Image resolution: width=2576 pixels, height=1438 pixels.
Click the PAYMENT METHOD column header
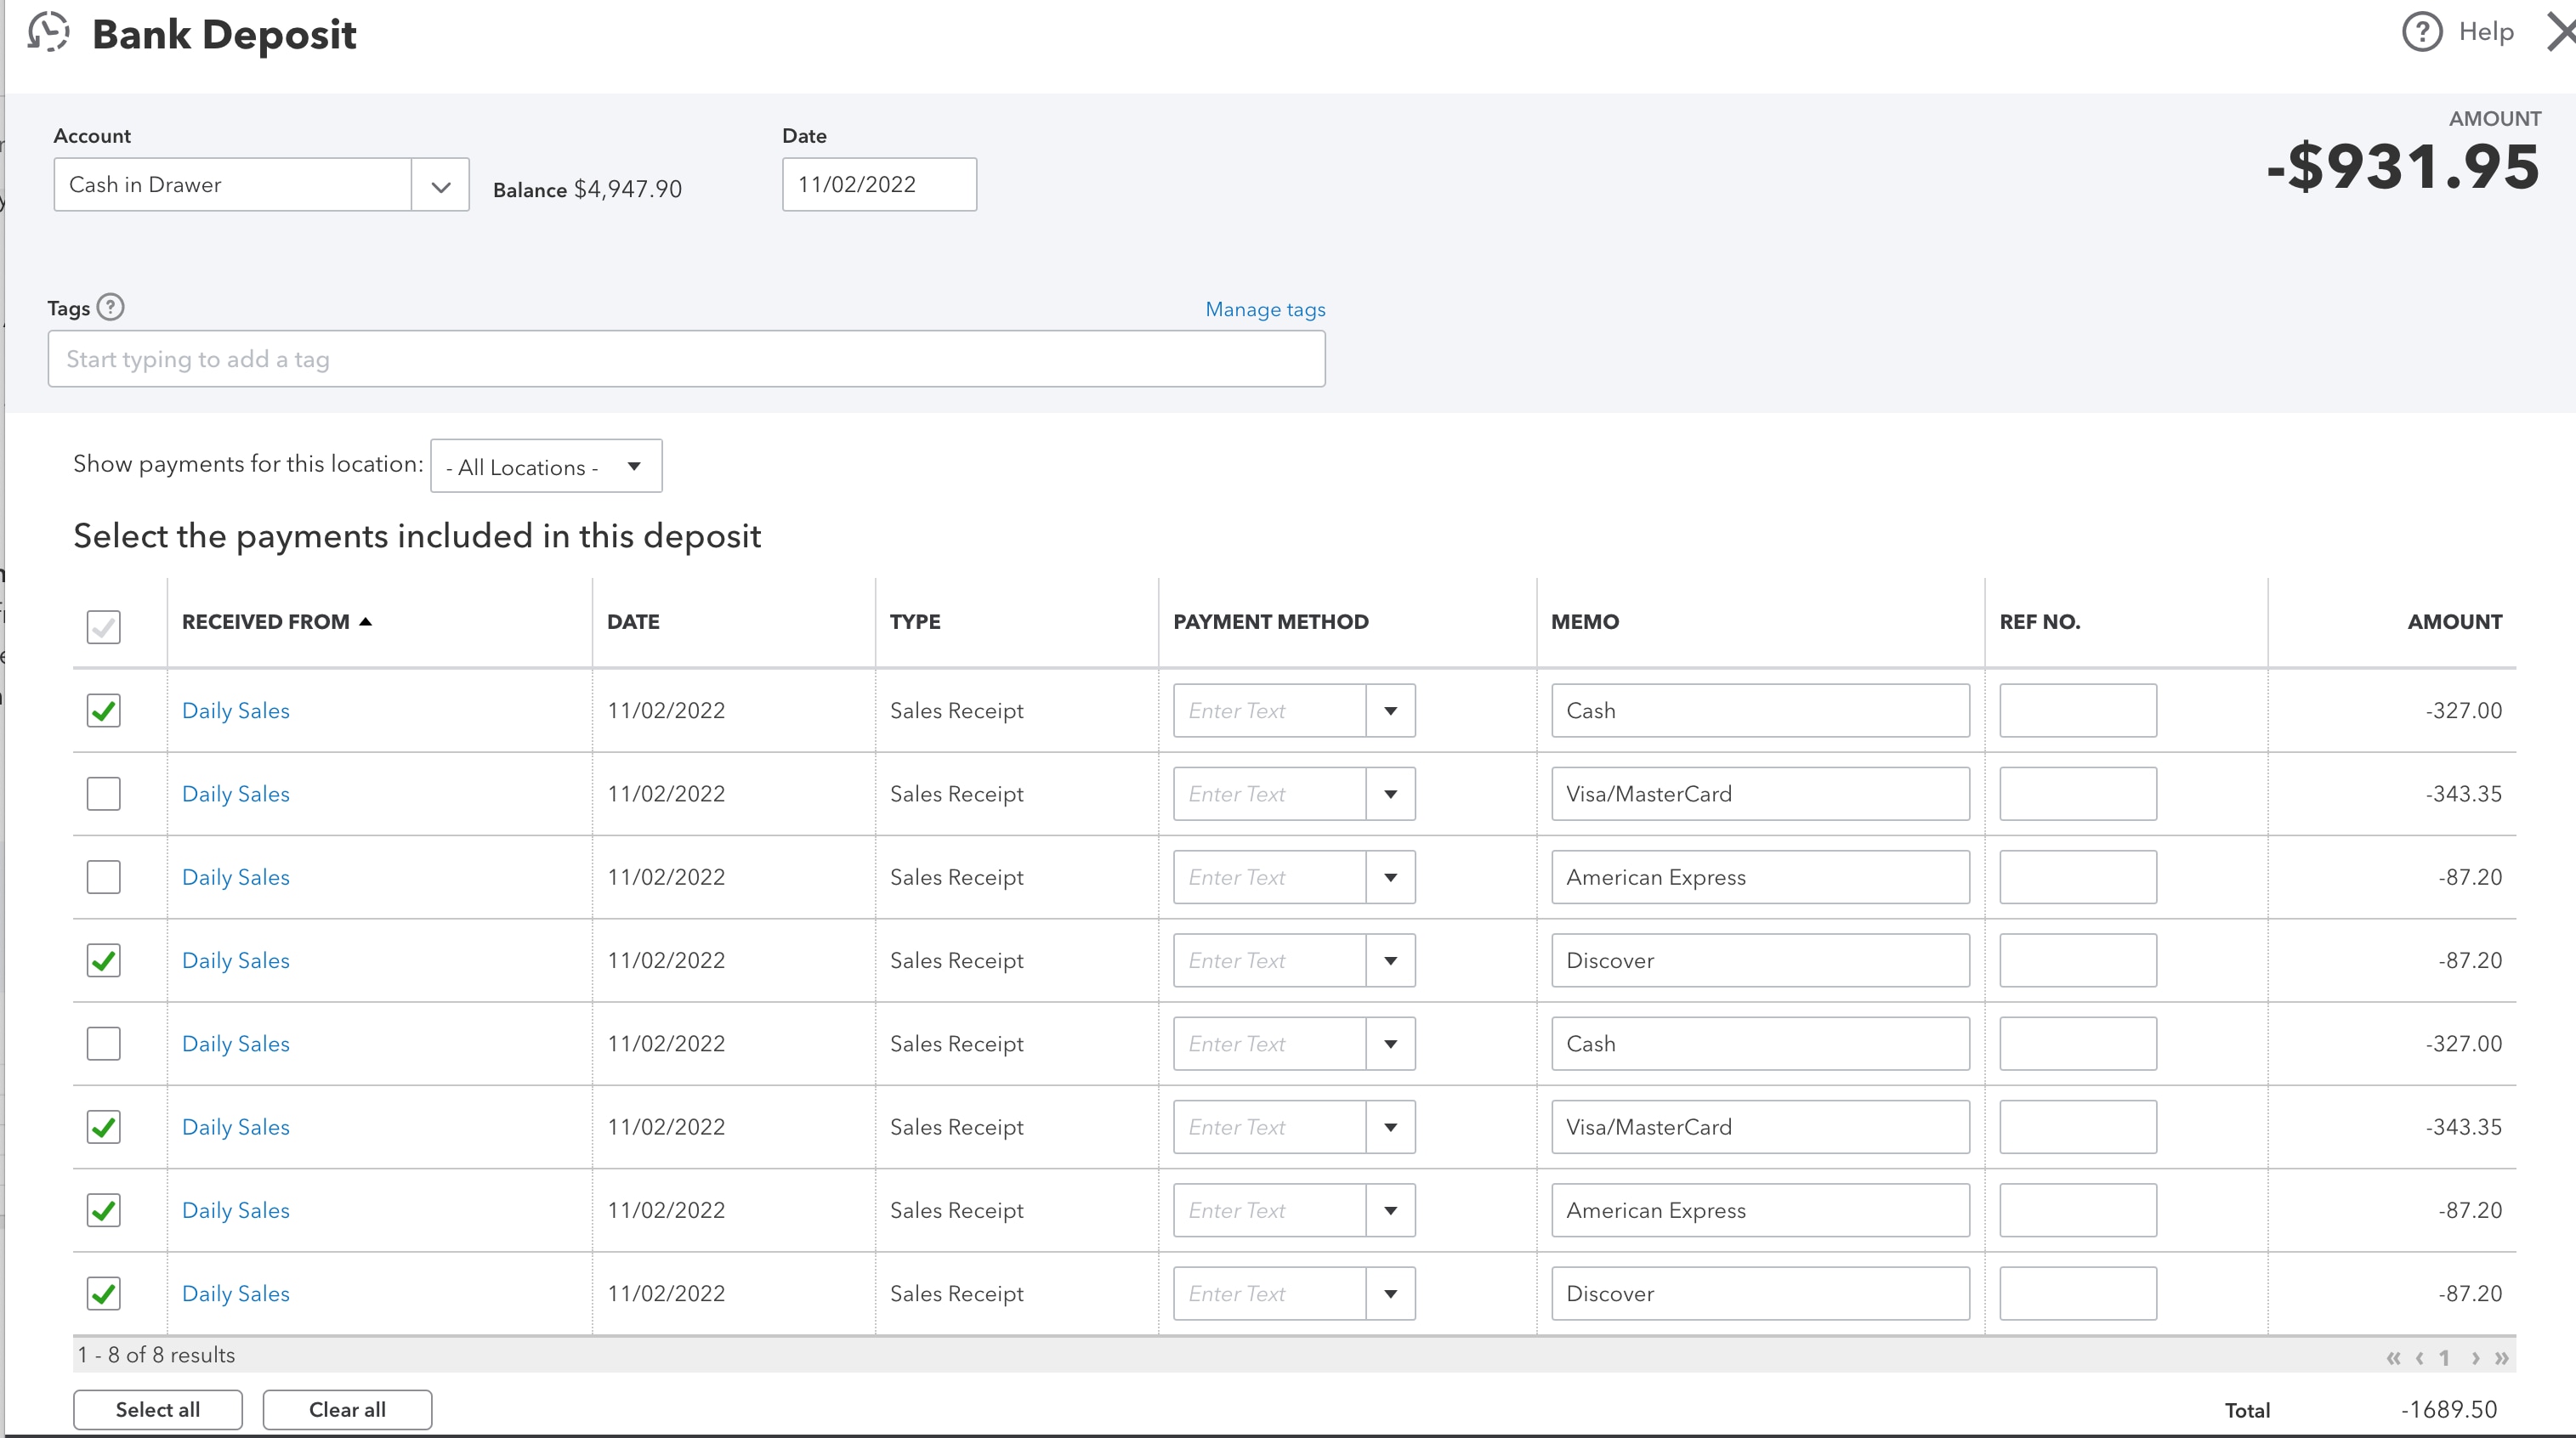1270,621
